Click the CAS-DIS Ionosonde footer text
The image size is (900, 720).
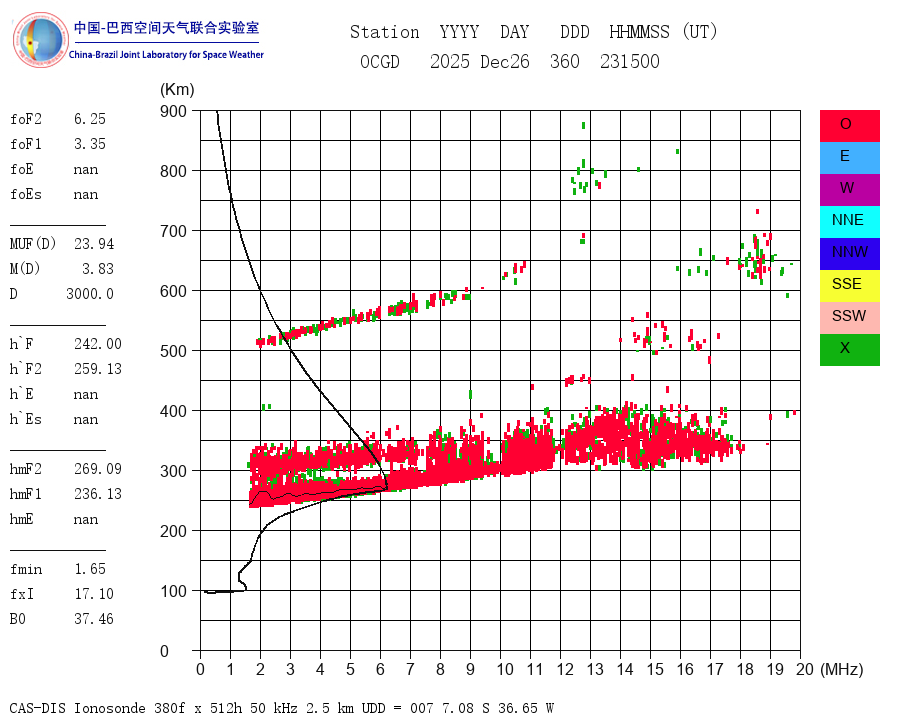pos(281,708)
